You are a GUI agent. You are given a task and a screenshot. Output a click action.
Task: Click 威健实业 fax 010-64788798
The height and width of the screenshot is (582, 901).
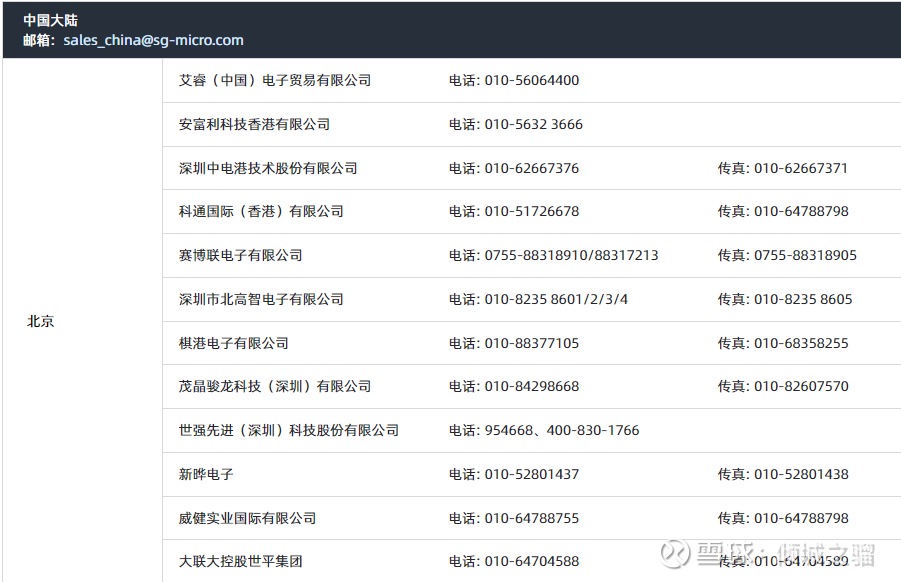pyautogui.click(x=801, y=518)
